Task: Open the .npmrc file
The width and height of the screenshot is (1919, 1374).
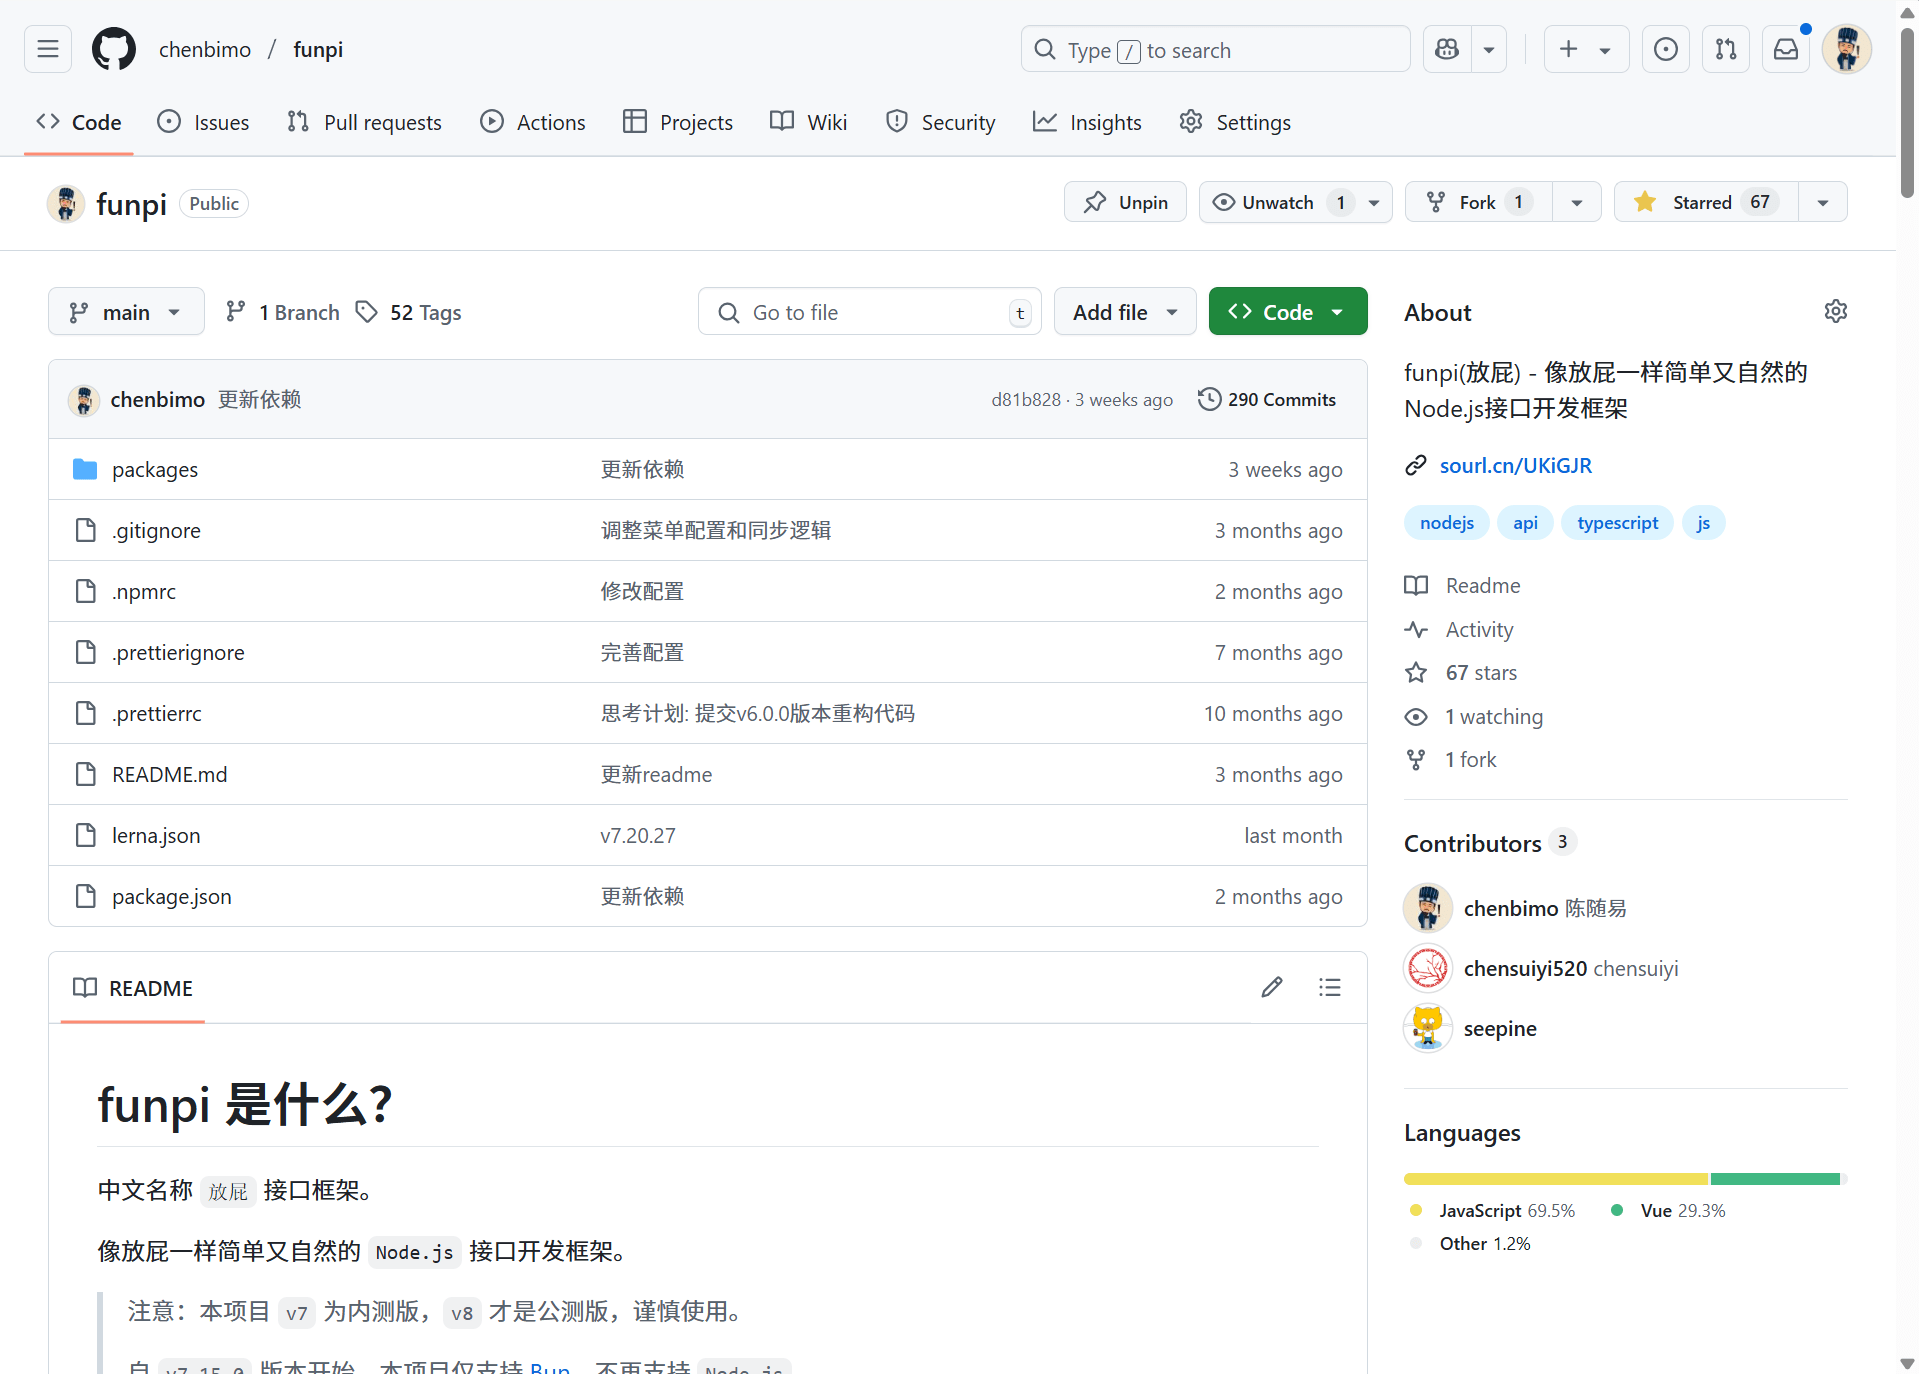Action: click(144, 591)
